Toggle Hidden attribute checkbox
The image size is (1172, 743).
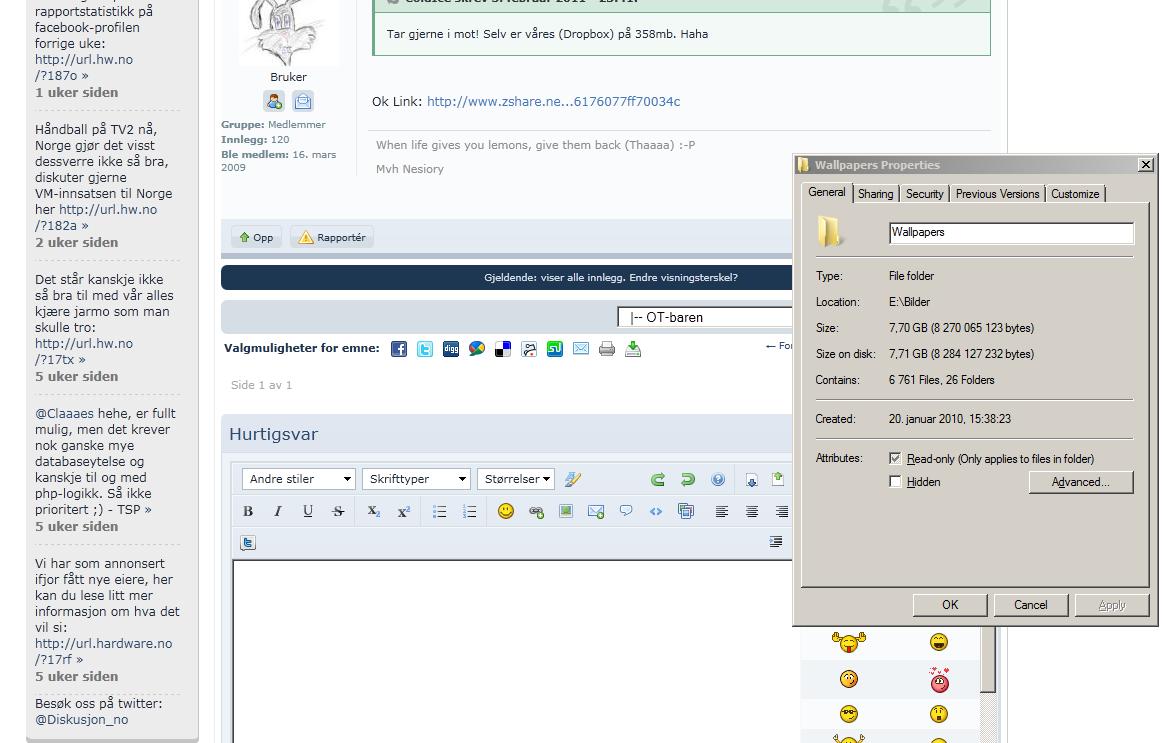895,481
